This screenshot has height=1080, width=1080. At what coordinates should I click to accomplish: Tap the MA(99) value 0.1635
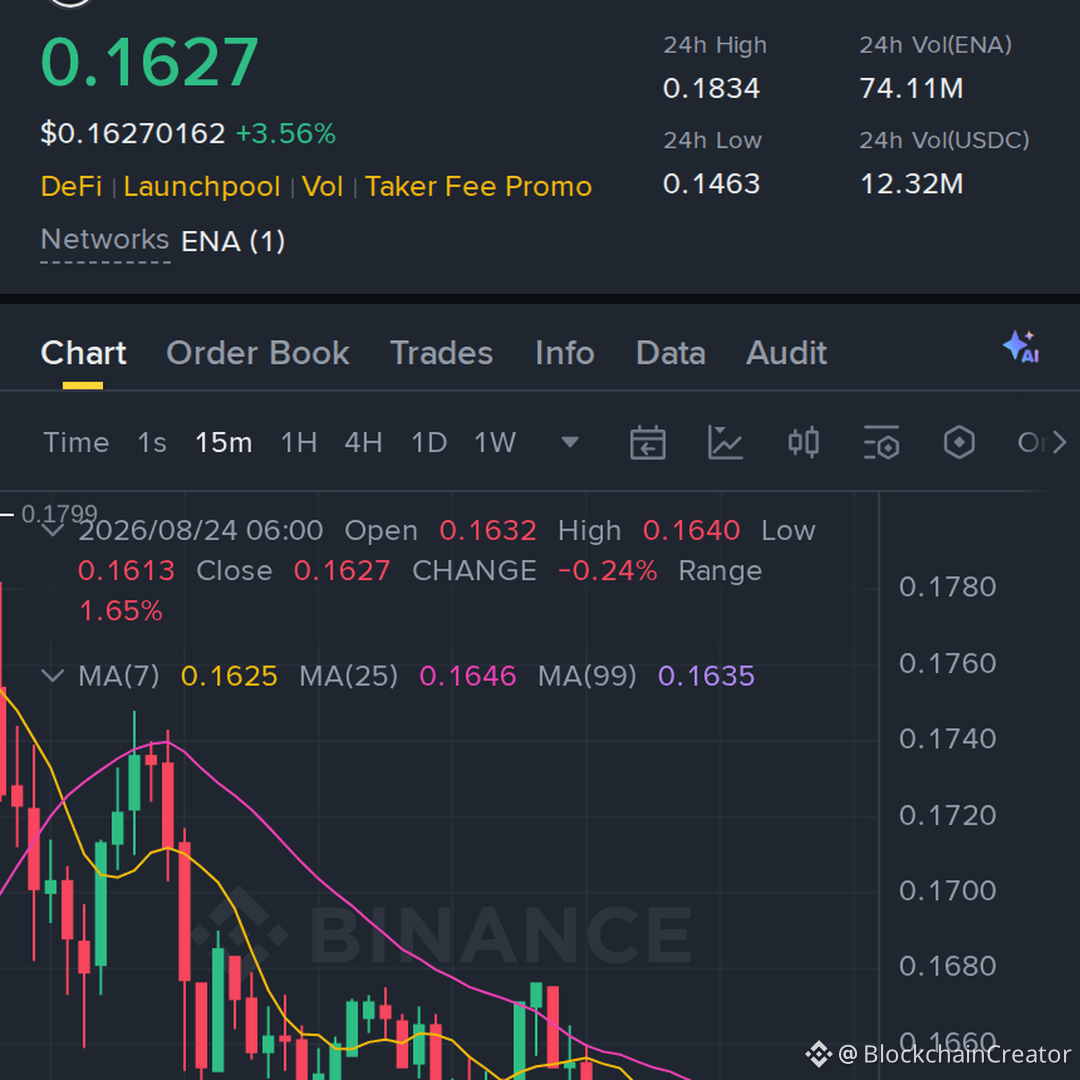click(x=706, y=676)
